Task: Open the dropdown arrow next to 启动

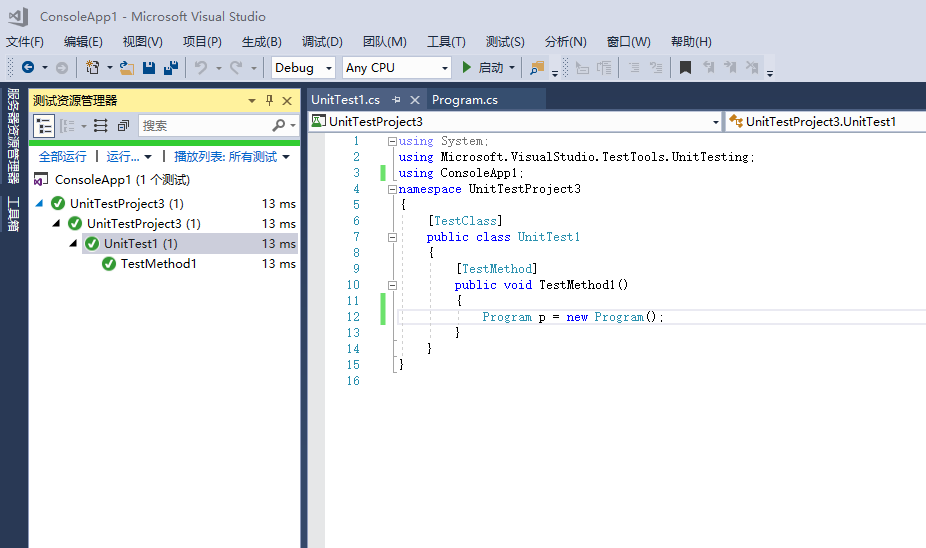Action: point(511,67)
